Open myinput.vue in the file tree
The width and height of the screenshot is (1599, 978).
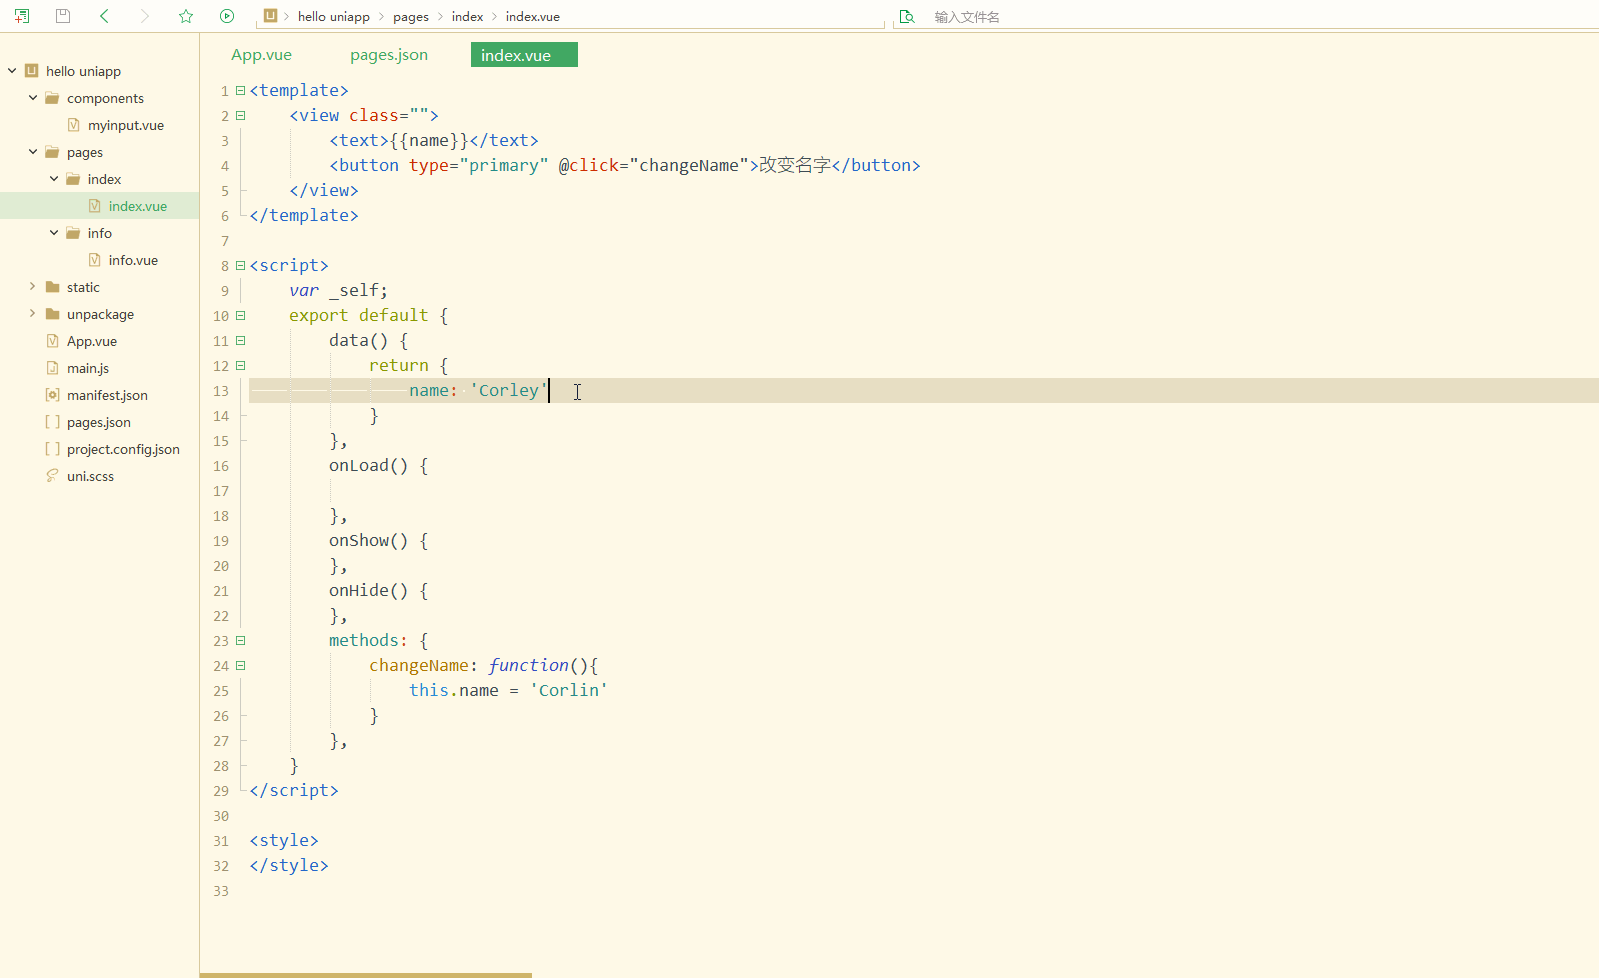[x=126, y=125]
